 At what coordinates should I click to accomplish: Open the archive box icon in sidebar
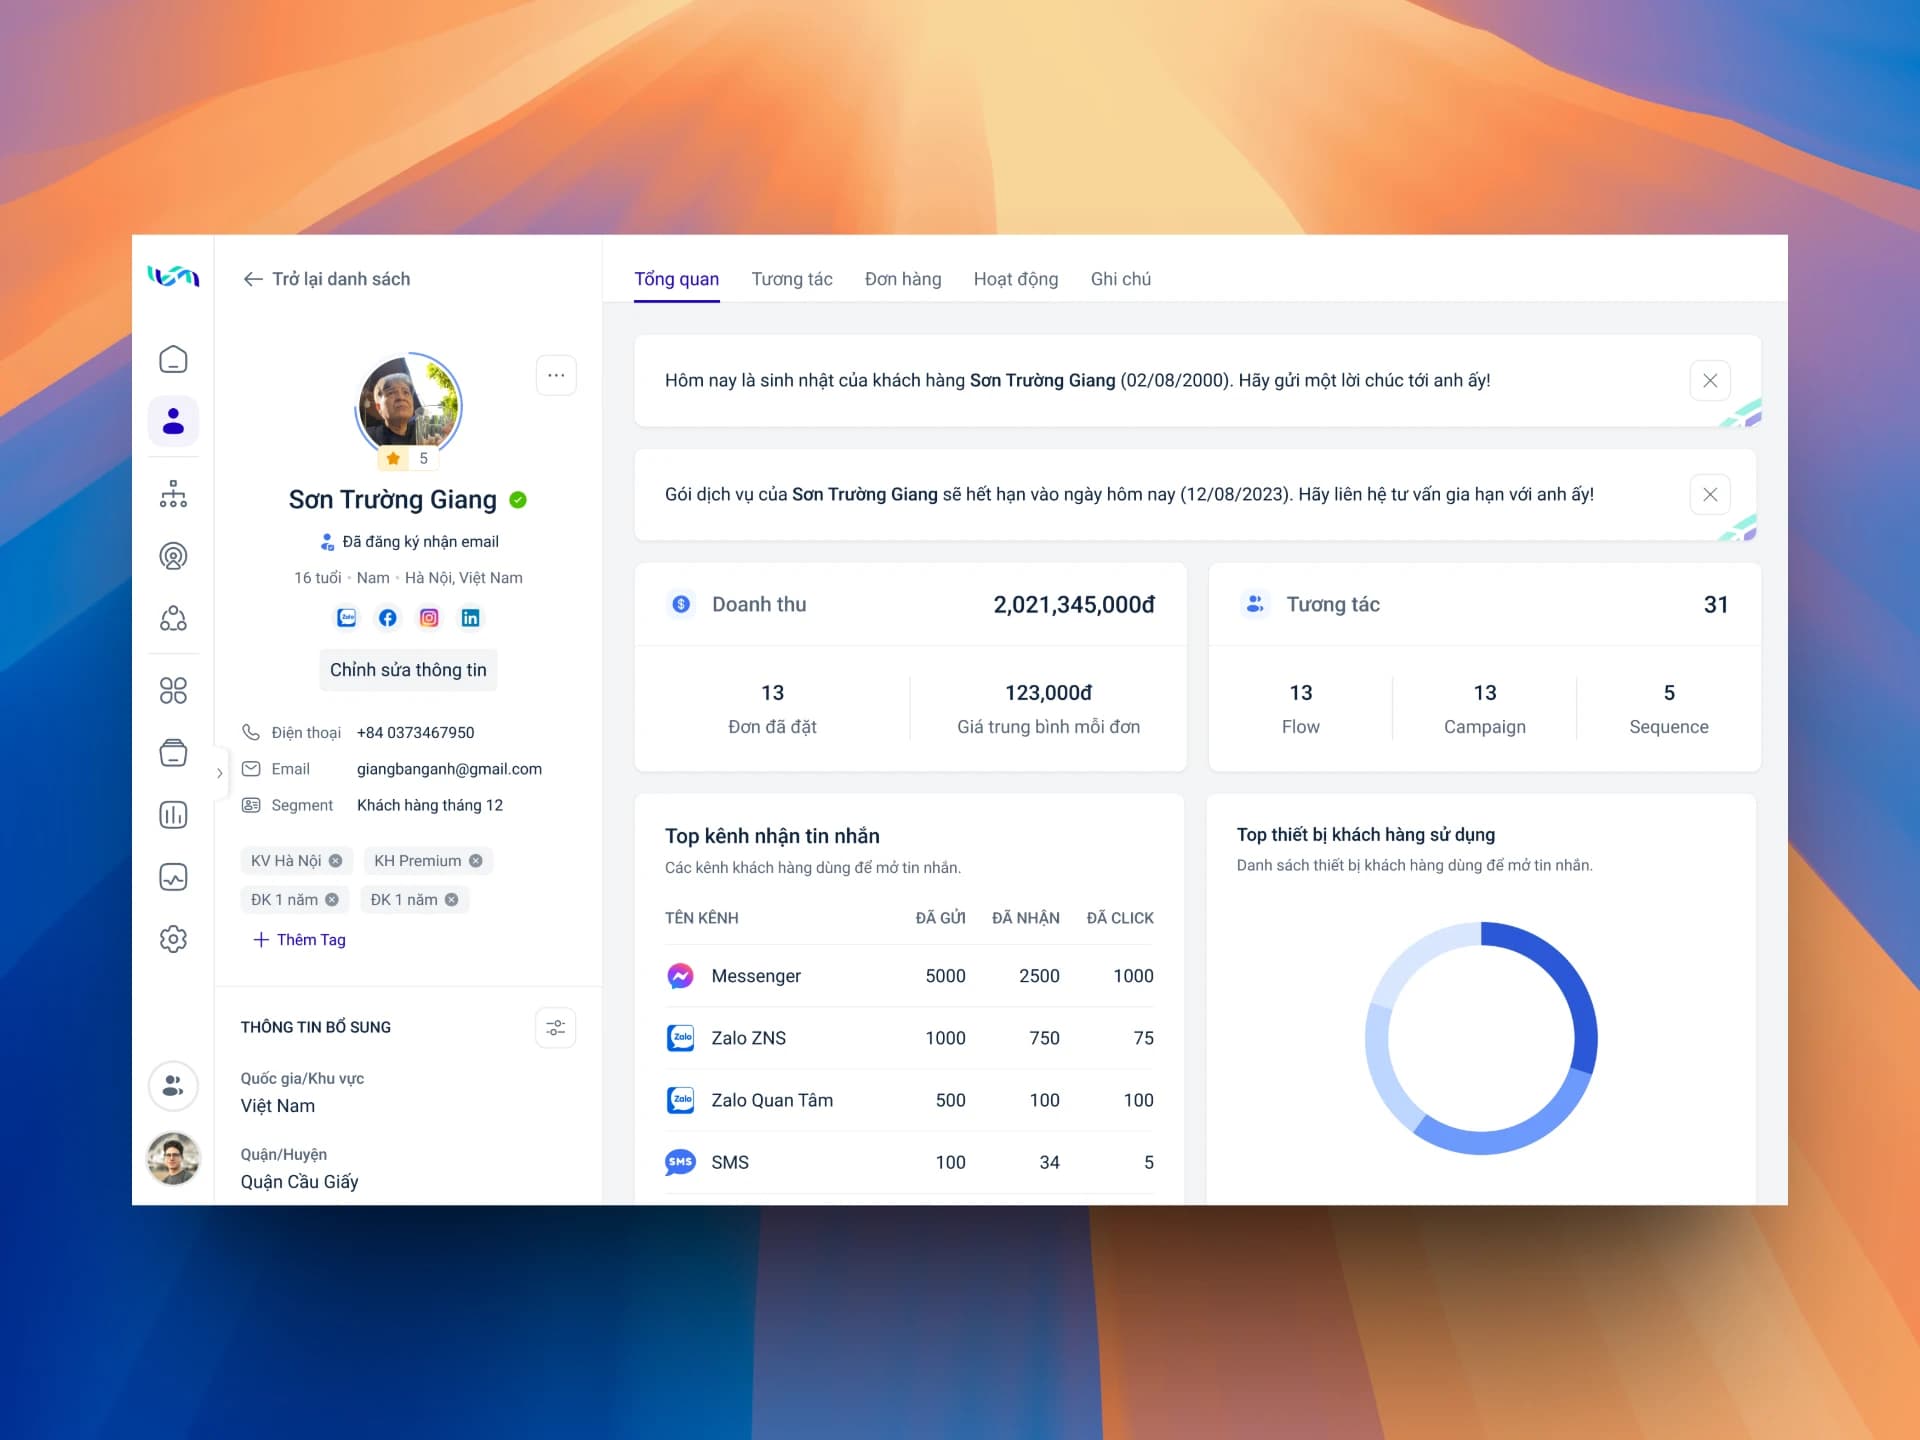coord(173,753)
